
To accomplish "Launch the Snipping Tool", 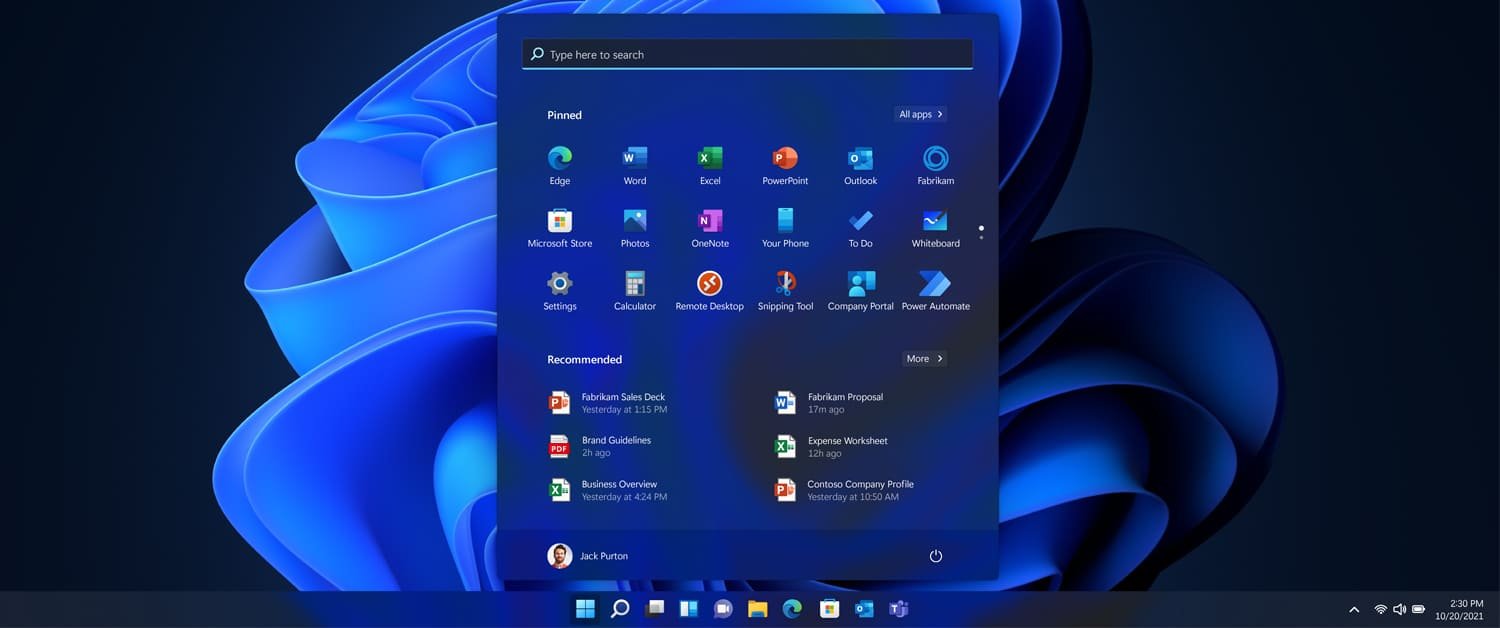I will 785,291.
